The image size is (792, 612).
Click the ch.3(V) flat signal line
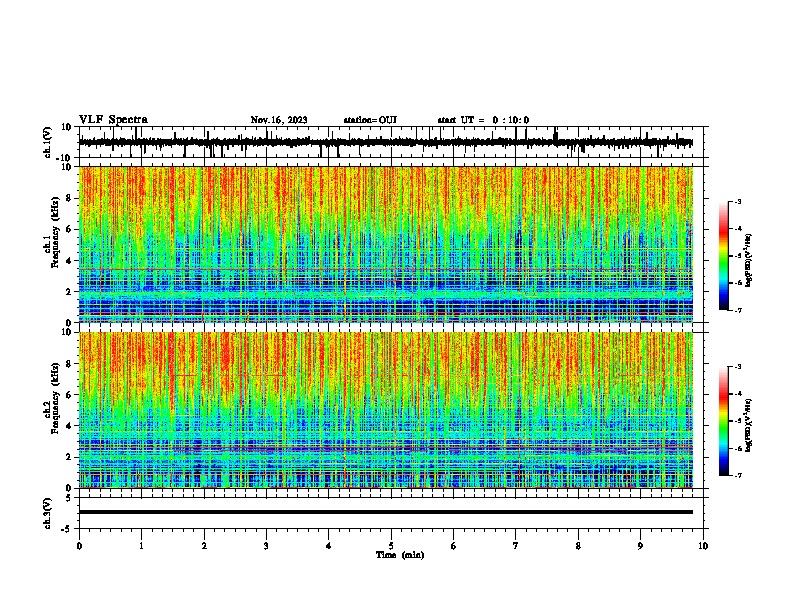[x=386, y=512]
